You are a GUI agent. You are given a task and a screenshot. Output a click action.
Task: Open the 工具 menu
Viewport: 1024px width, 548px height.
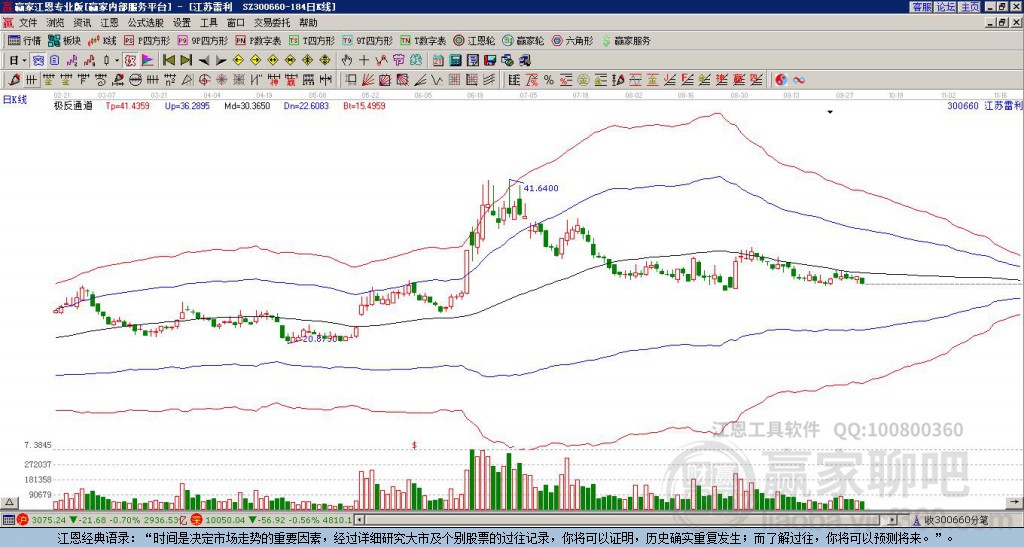[208, 23]
